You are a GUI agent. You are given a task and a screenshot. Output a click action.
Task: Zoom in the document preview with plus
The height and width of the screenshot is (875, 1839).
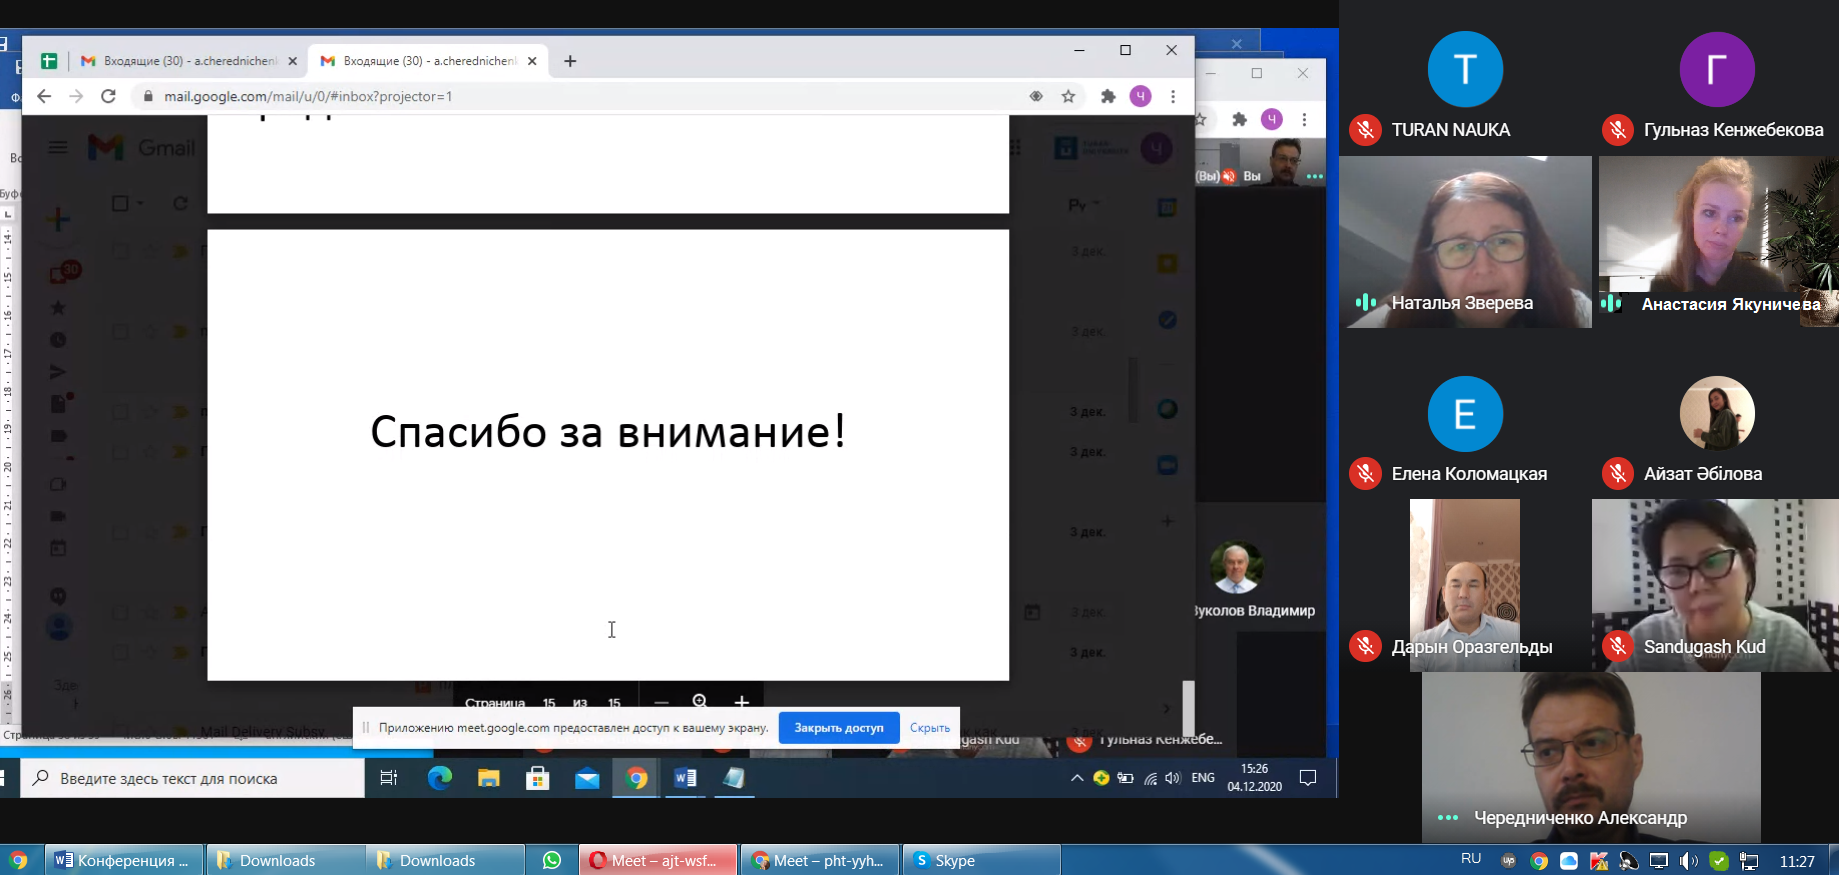point(741,701)
